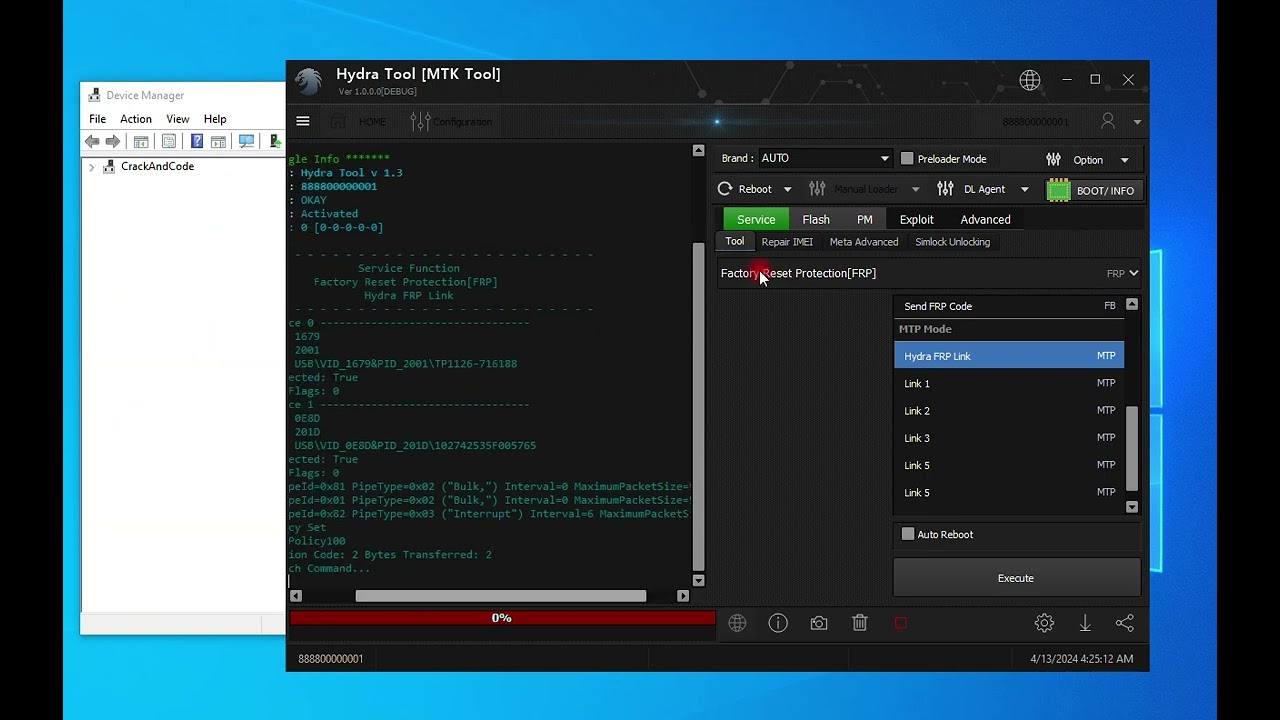Open the Brand AUTO dropdown
This screenshot has width=1280, height=720.
click(825, 158)
